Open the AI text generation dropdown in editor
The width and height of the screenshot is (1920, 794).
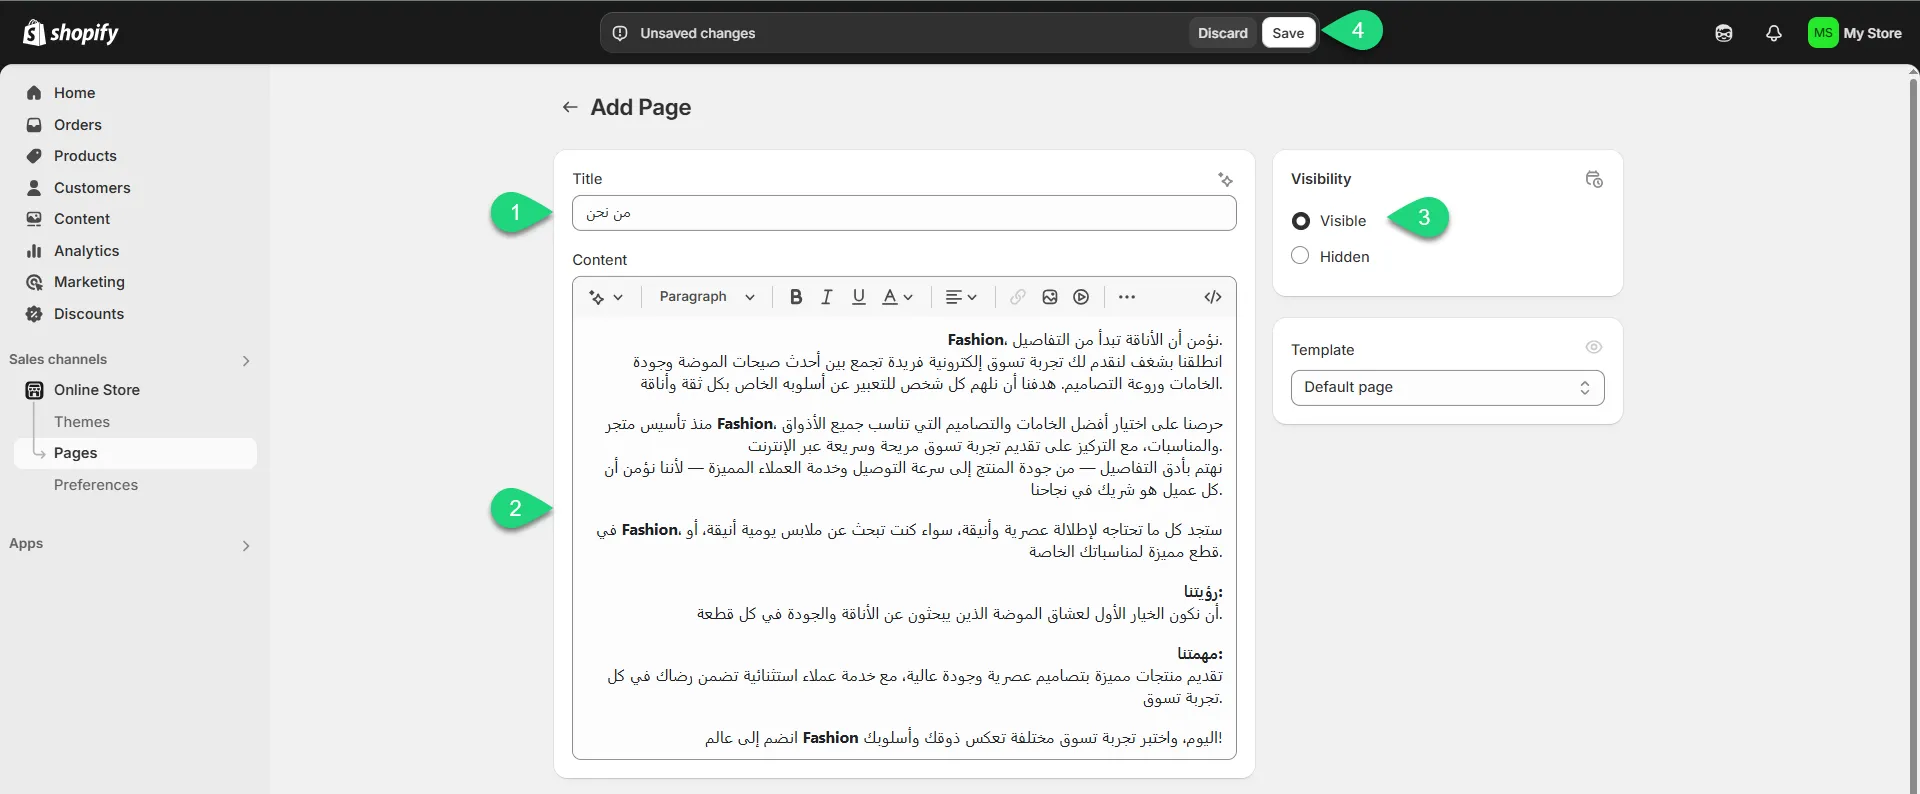(x=606, y=297)
